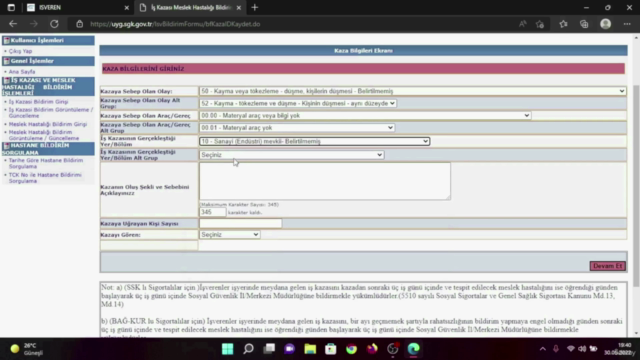Open the Kazaya Sebep Olan Araç/Gereç dropdown
The width and height of the screenshot is (640, 360).
coord(365,116)
